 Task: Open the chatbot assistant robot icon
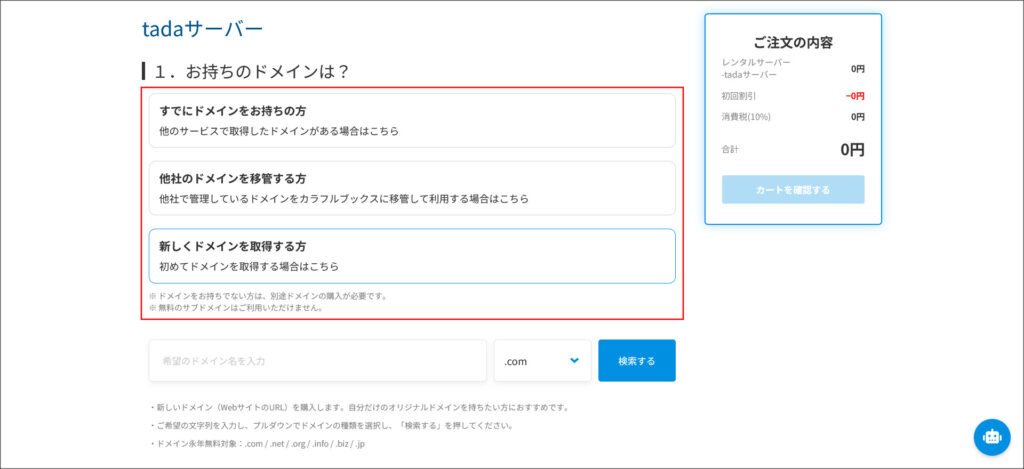click(x=991, y=436)
